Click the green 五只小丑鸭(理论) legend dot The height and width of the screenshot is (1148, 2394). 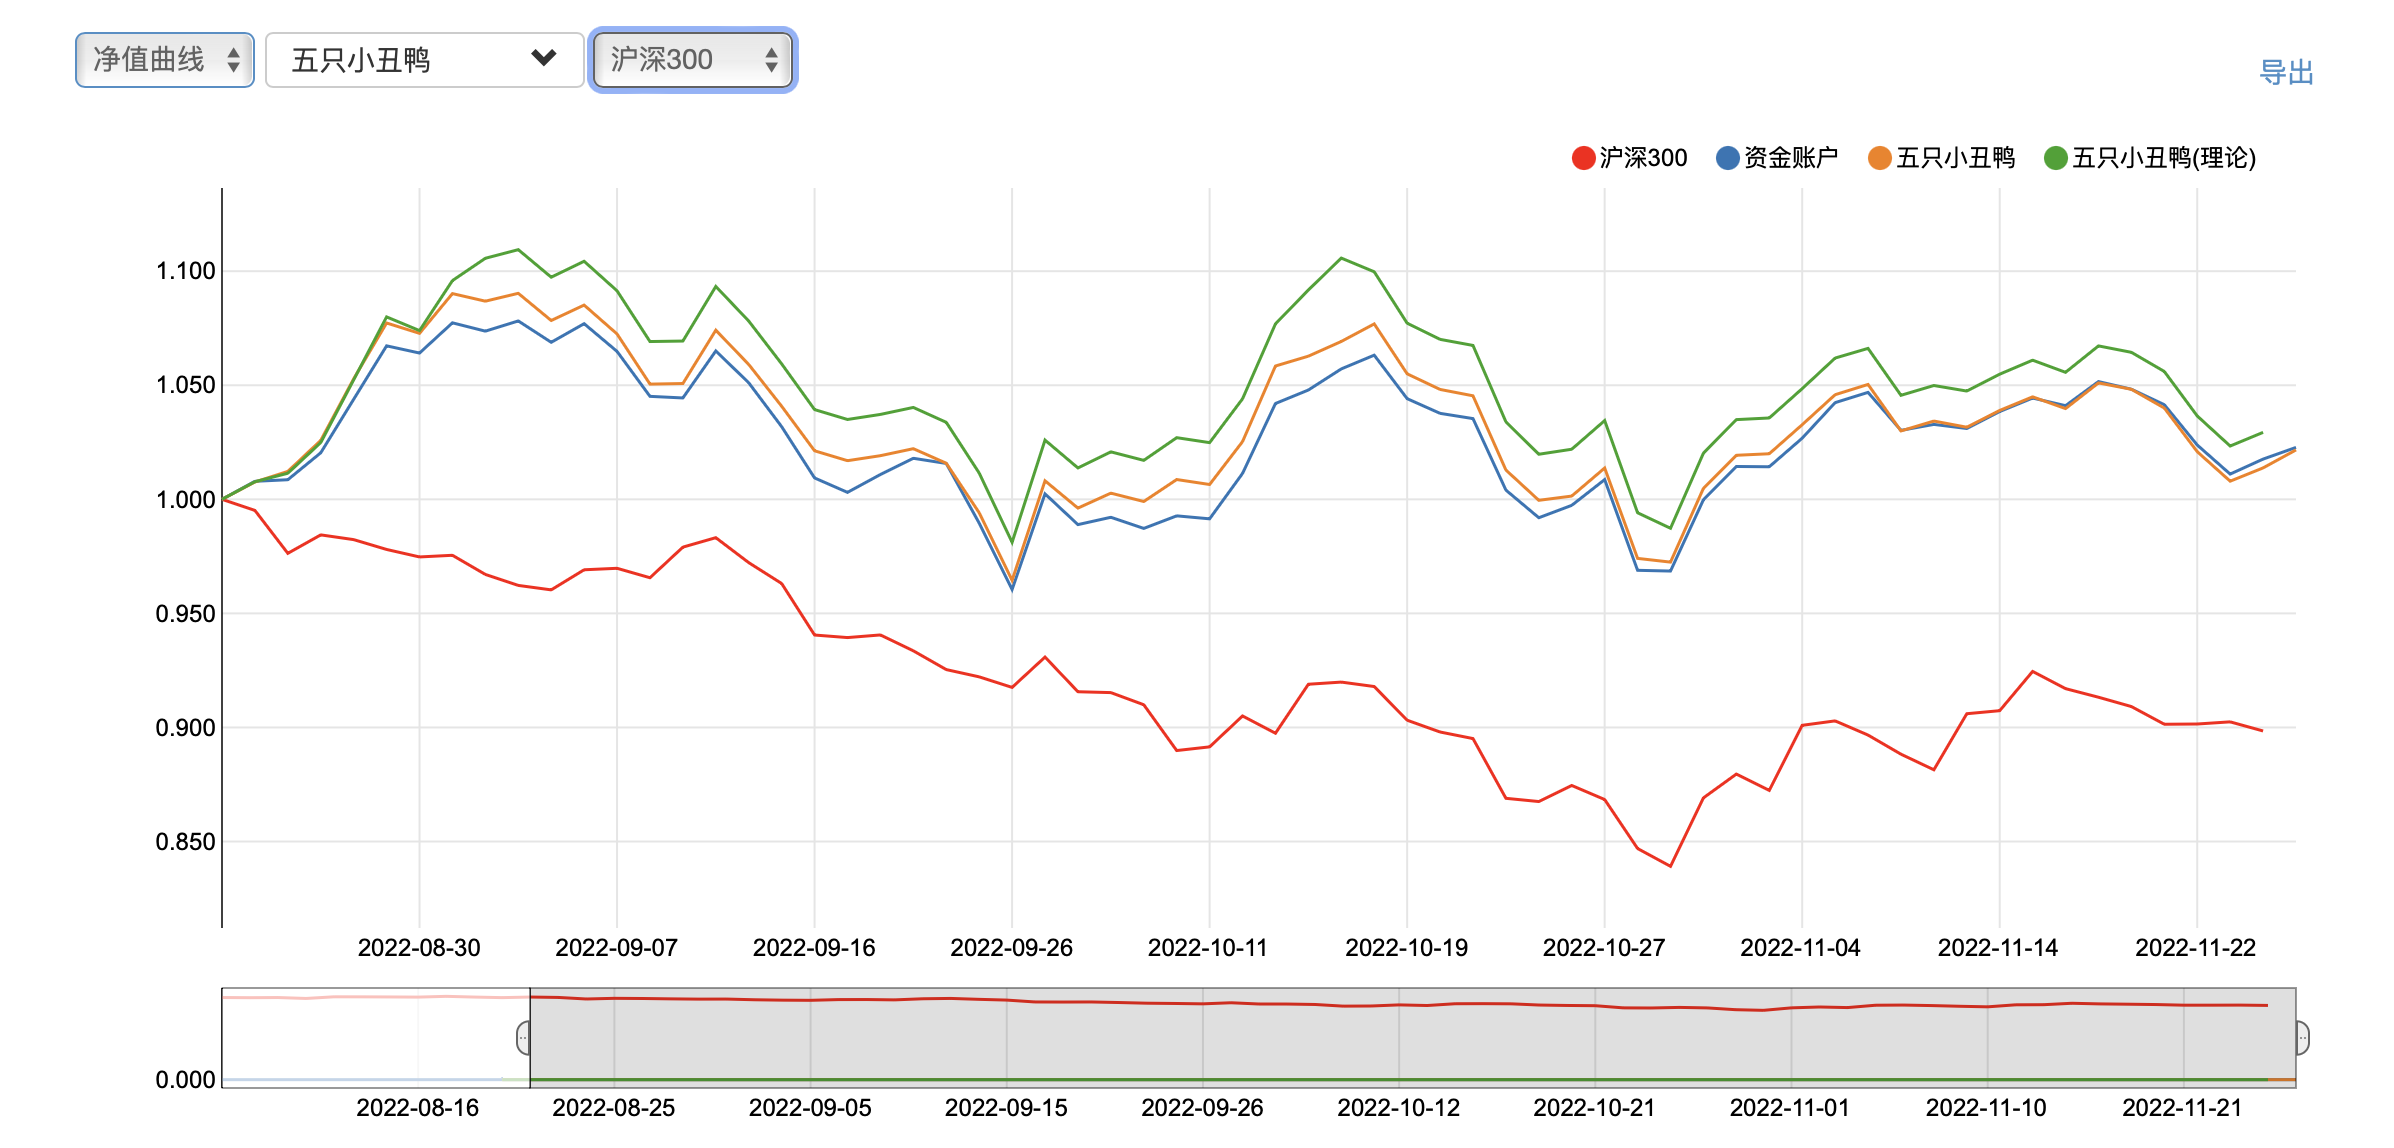coord(2055,158)
